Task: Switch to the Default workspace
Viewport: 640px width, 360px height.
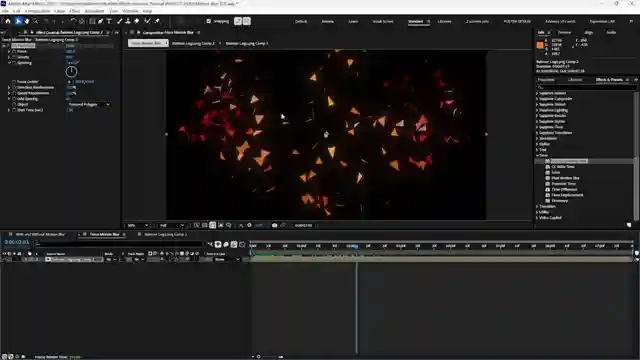Action: [301, 21]
